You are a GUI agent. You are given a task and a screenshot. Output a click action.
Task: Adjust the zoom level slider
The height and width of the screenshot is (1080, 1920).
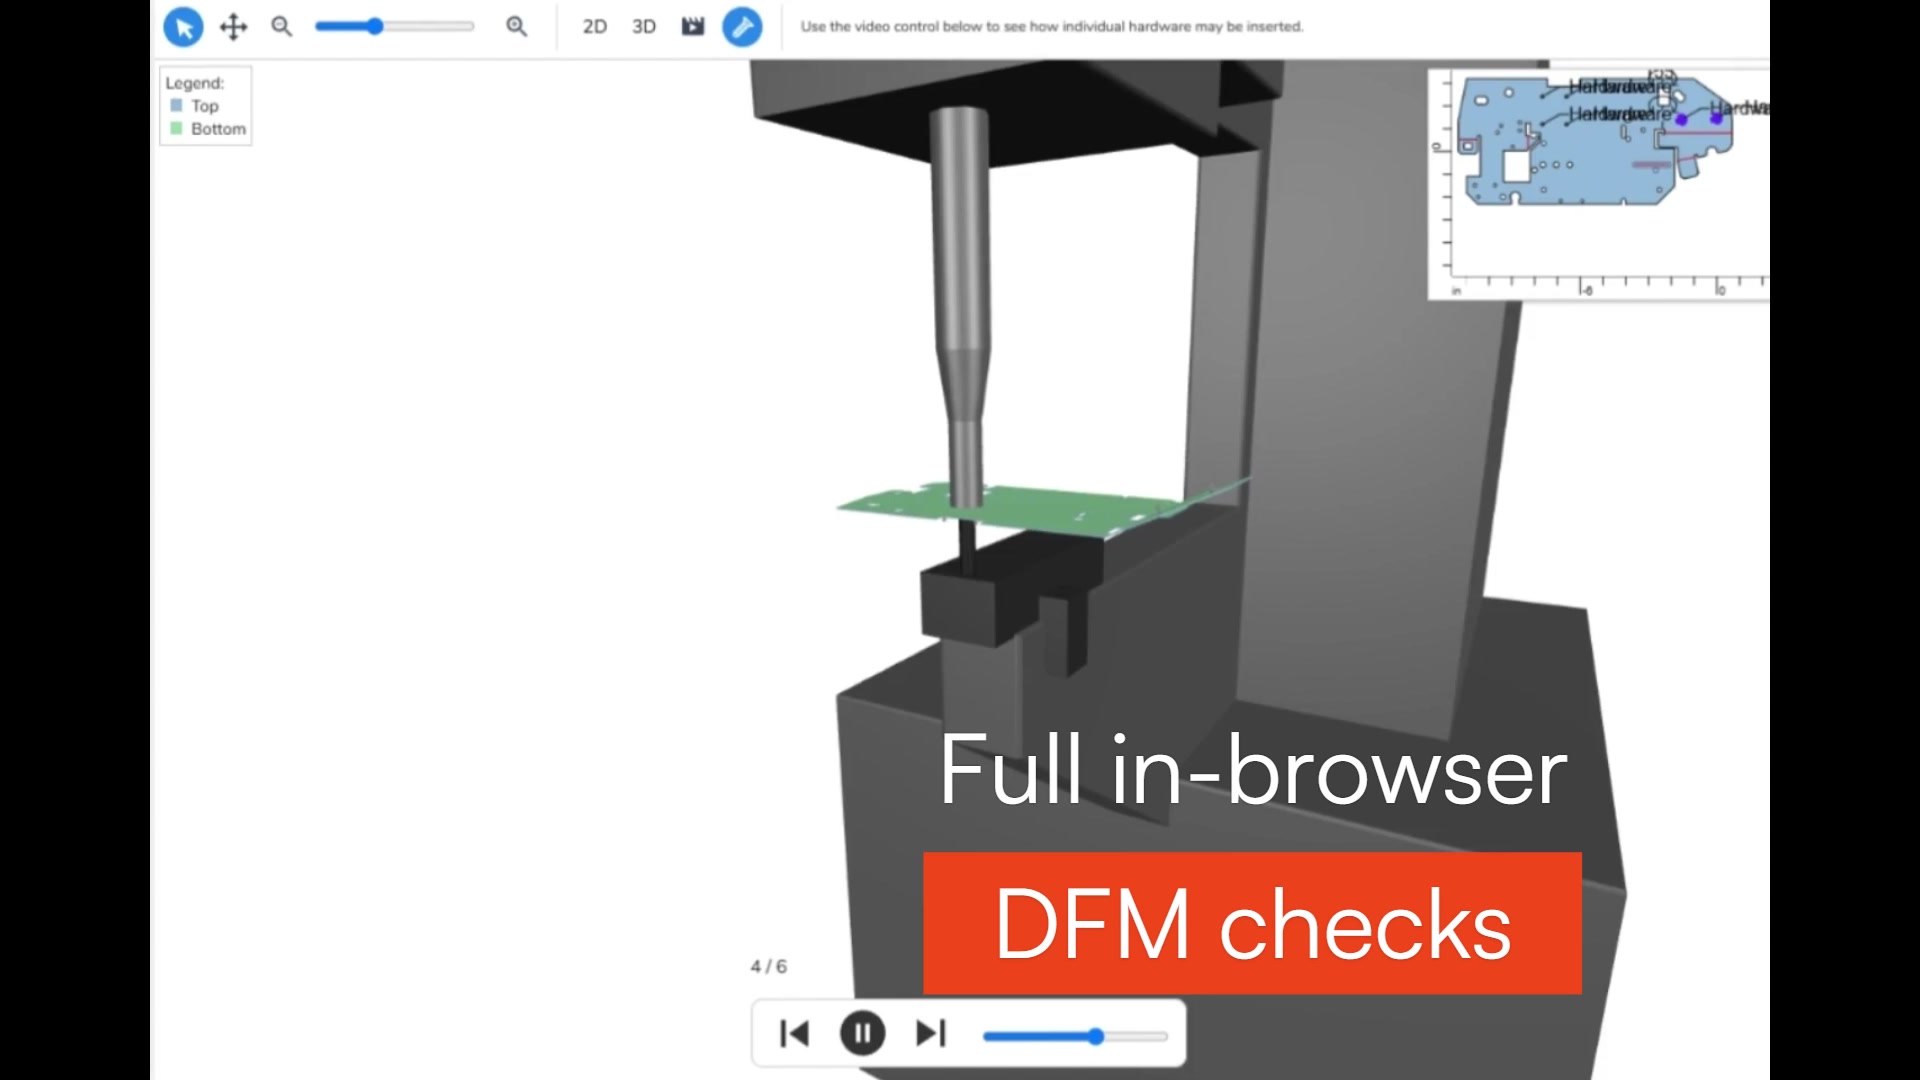pos(394,26)
